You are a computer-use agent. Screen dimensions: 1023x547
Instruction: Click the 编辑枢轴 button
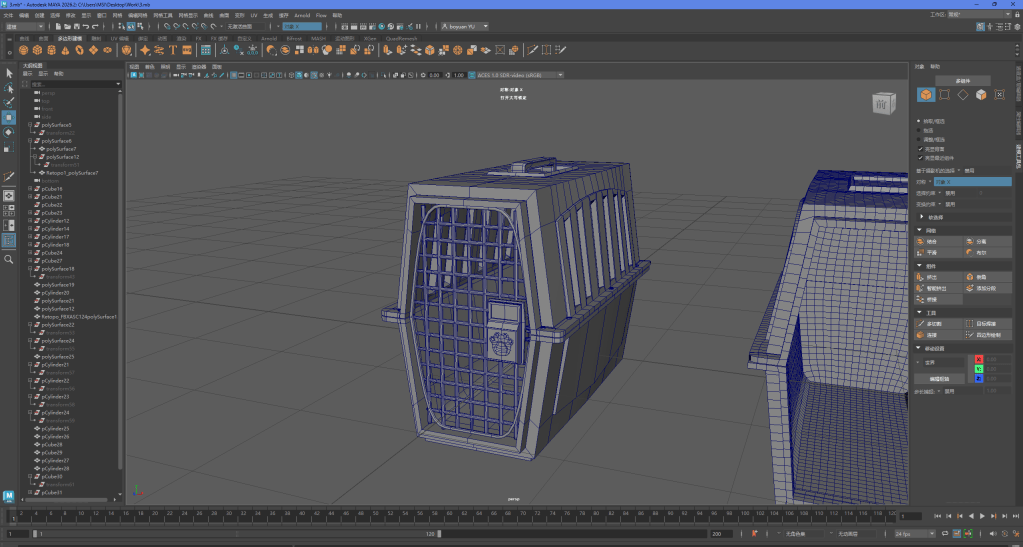pyautogui.click(x=938, y=379)
